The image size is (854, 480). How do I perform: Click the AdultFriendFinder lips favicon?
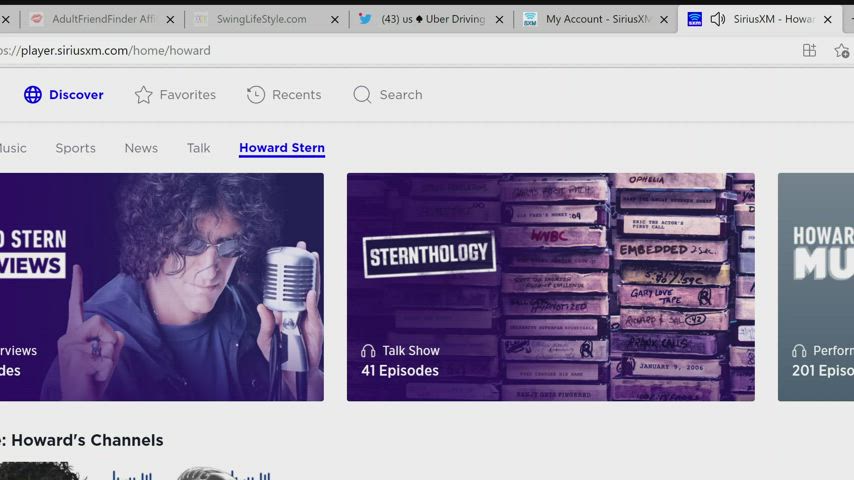pyautogui.click(x=36, y=19)
